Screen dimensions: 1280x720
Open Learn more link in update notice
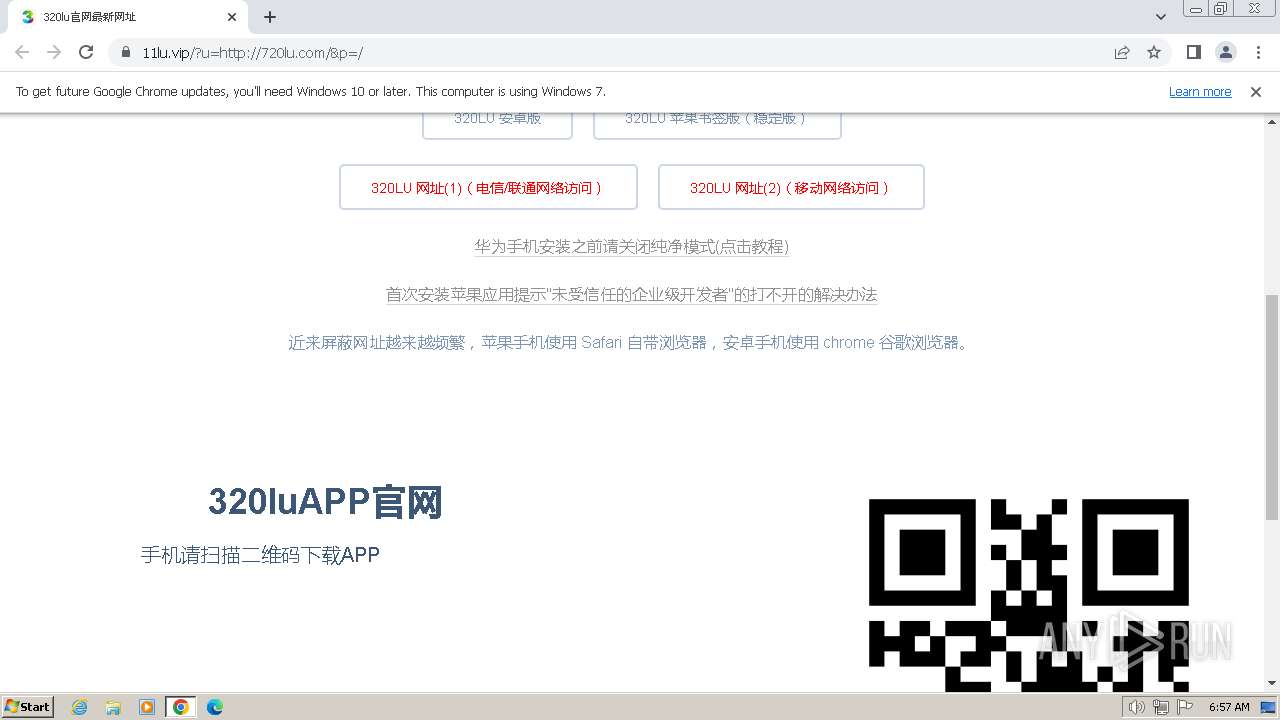pyautogui.click(x=1200, y=92)
